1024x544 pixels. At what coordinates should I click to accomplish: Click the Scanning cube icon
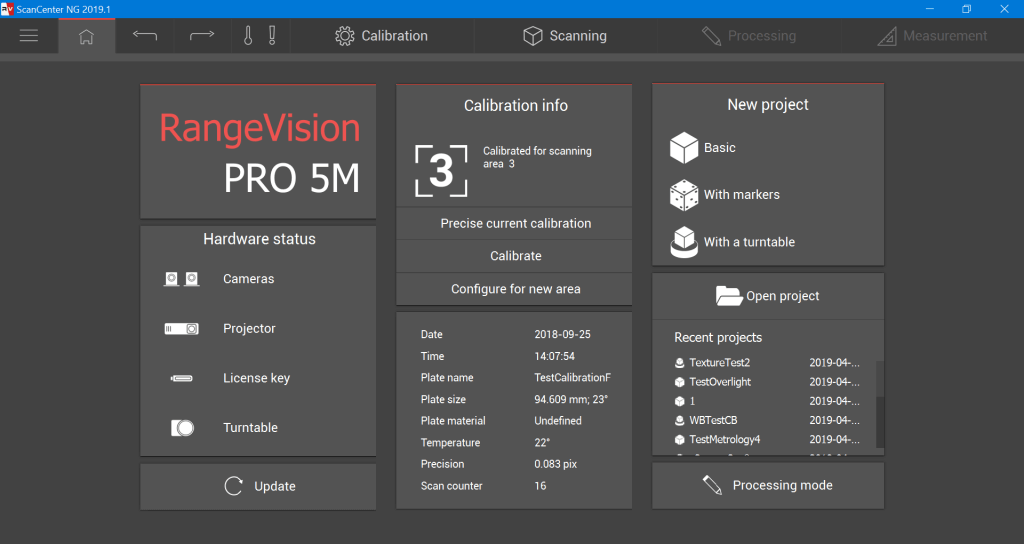533,36
